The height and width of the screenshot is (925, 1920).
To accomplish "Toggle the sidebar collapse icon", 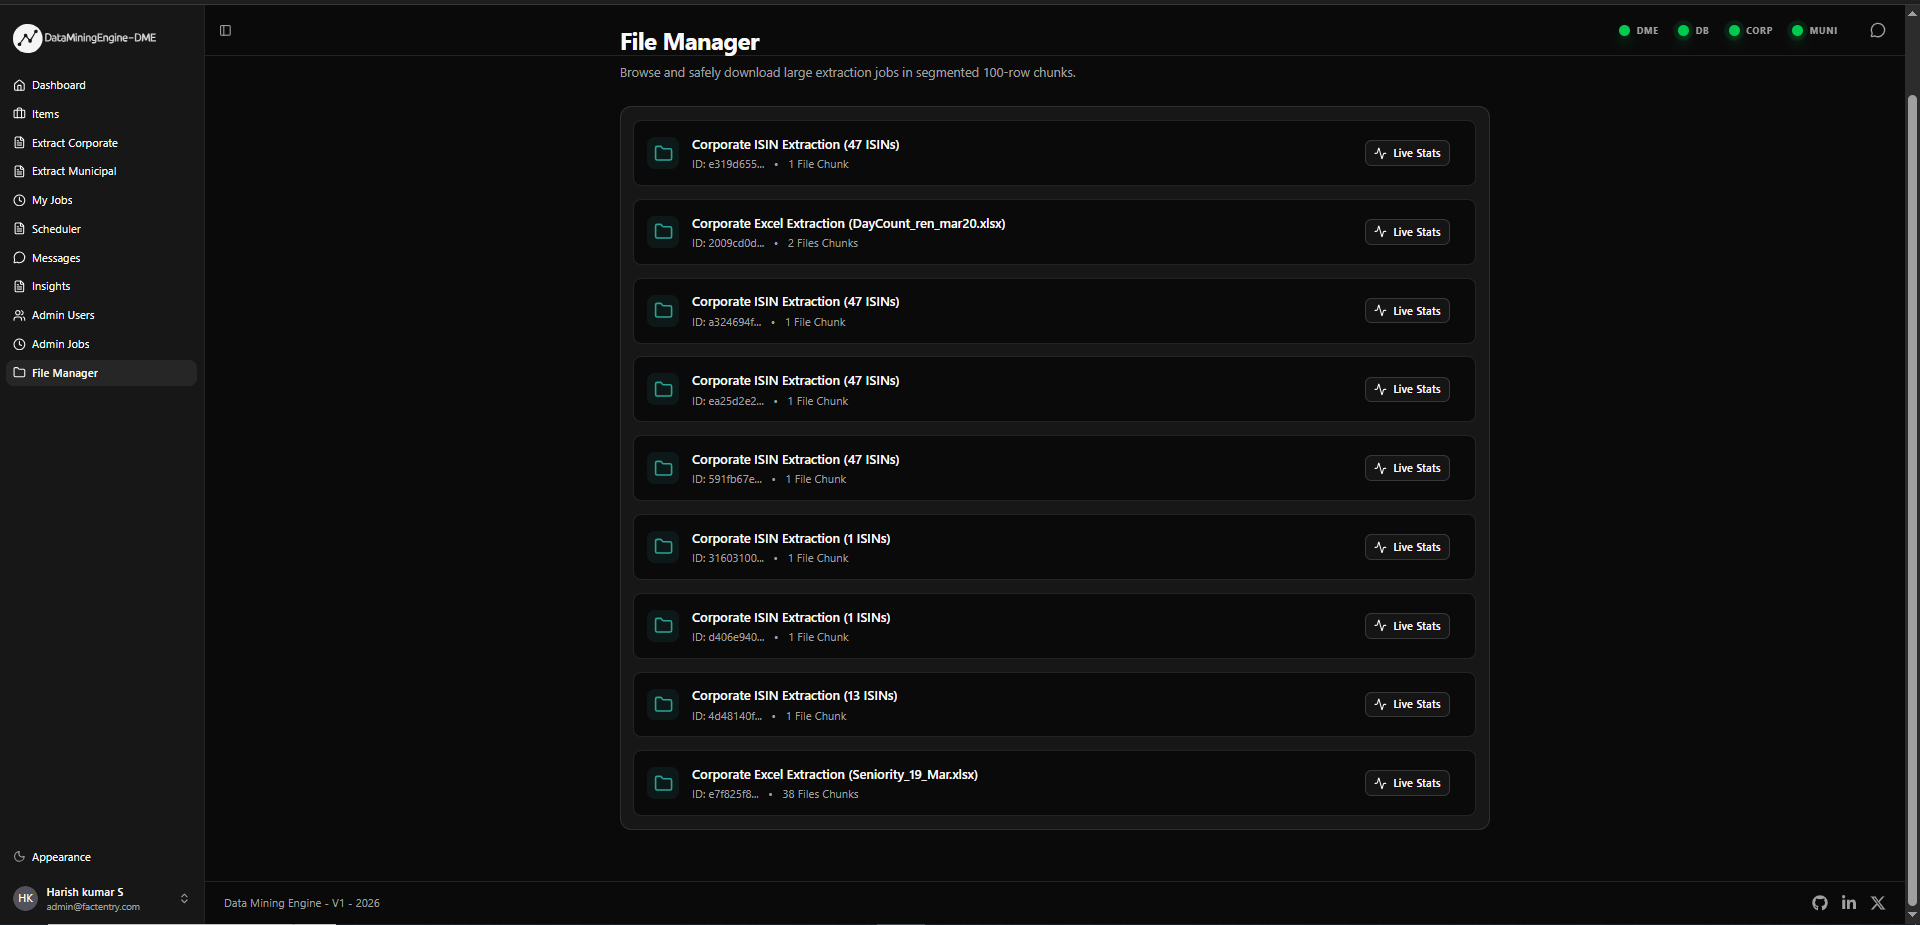I will click(225, 31).
